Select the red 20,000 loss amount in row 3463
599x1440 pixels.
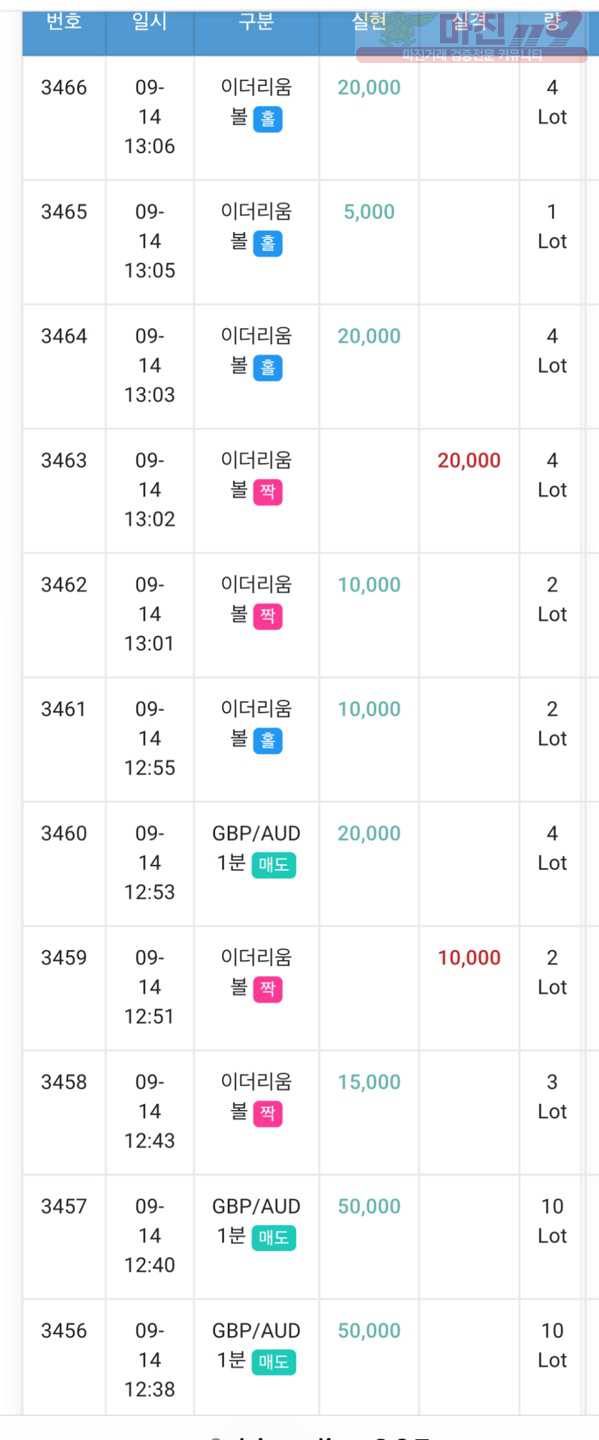point(469,460)
